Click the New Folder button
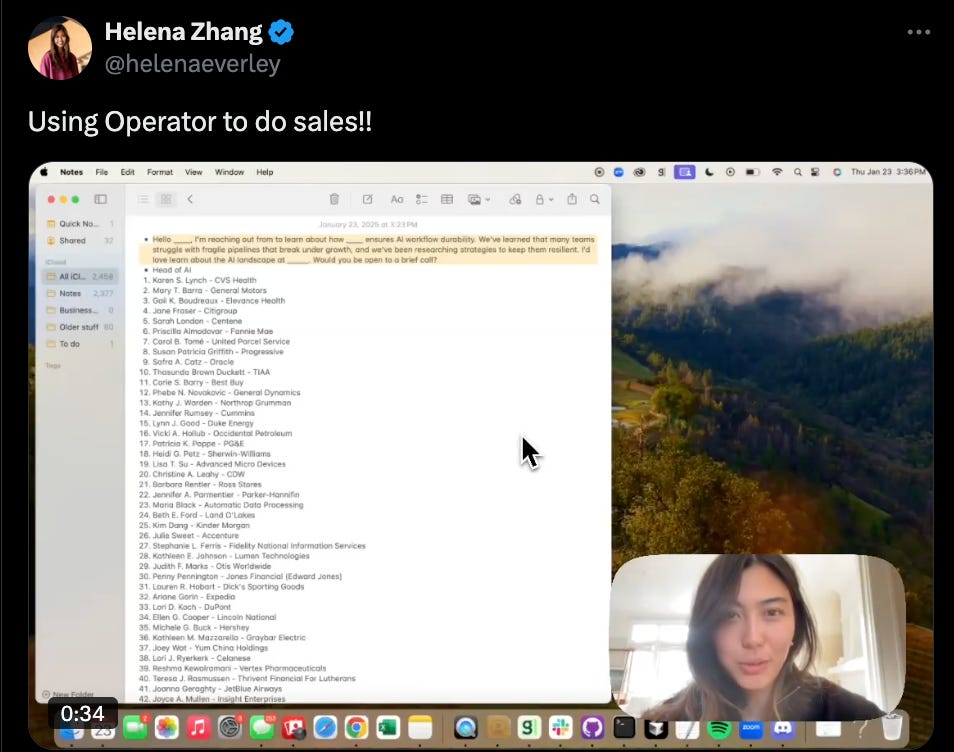The image size is (954, 752). pyautogui.click(x=68, y=694)
